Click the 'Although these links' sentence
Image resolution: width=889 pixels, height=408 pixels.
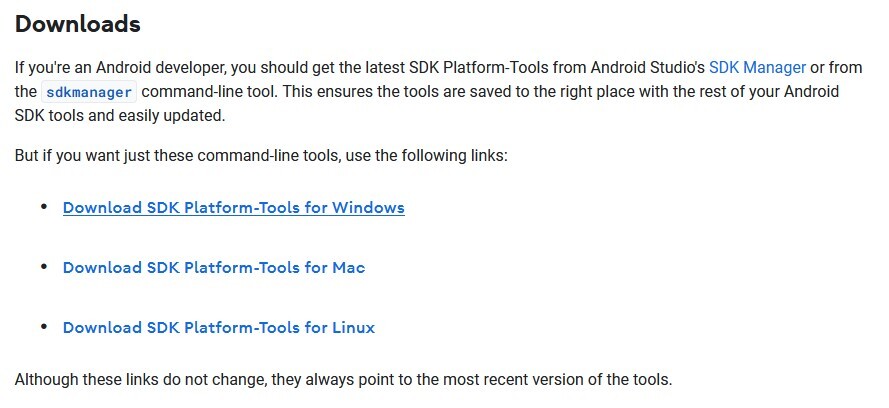tap(343, 379)
